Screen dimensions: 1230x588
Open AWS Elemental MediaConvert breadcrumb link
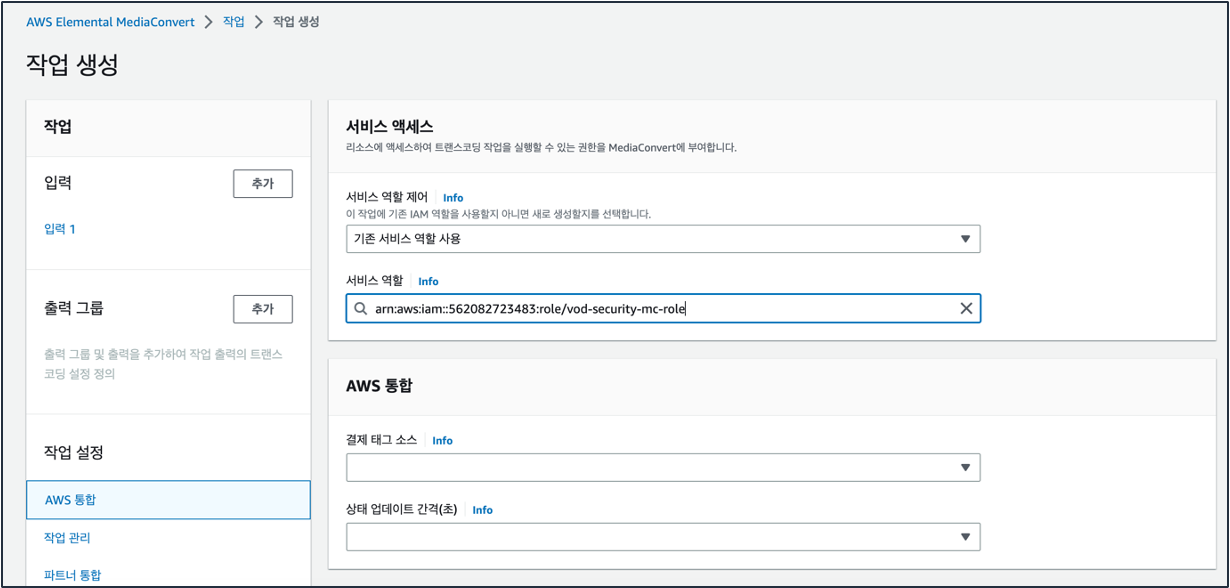pos(110,21)
